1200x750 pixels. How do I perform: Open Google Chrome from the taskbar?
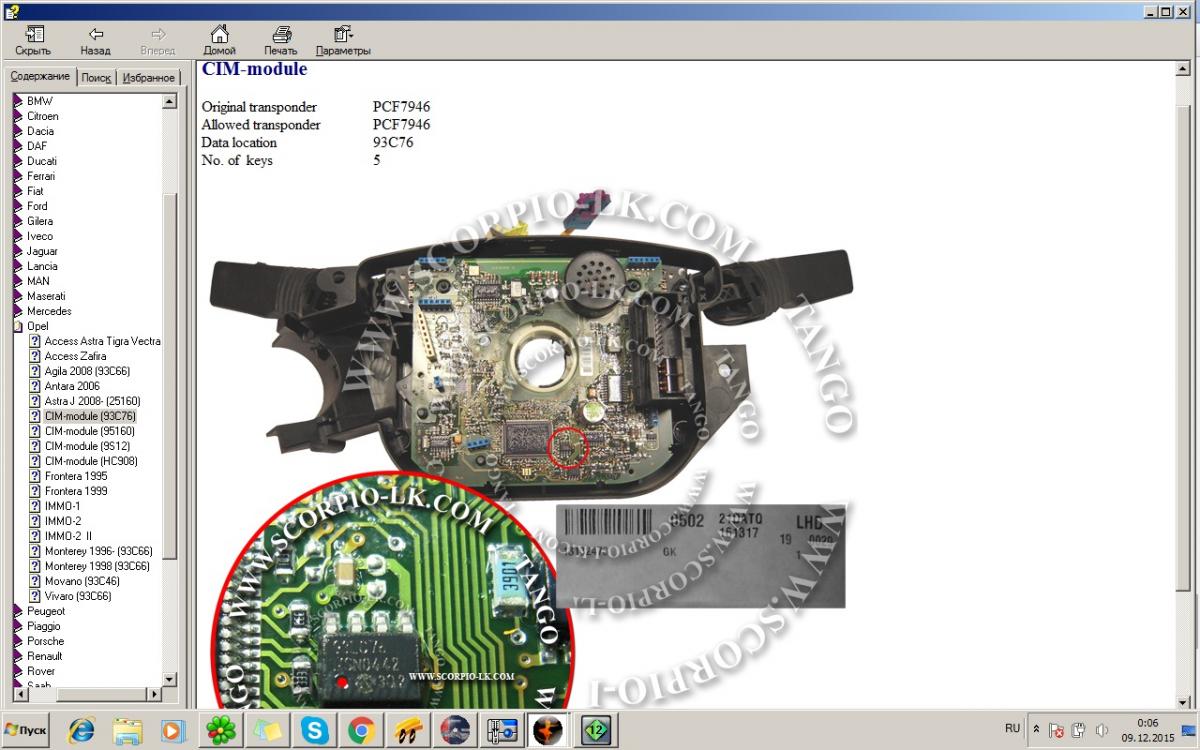[x=361, y=731]
